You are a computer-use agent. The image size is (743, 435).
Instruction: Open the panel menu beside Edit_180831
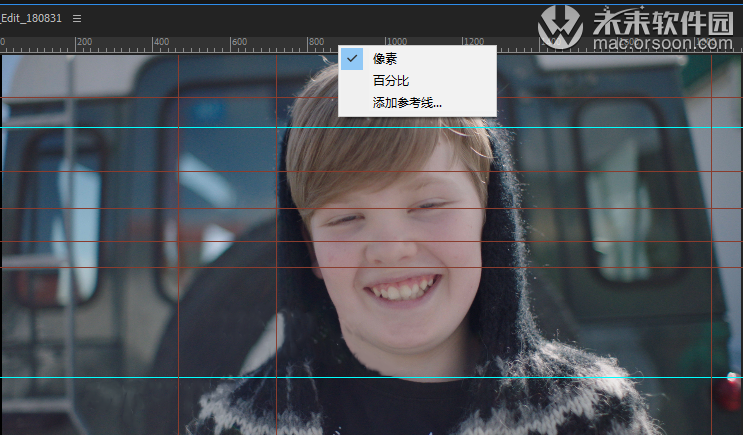(77, 18)
